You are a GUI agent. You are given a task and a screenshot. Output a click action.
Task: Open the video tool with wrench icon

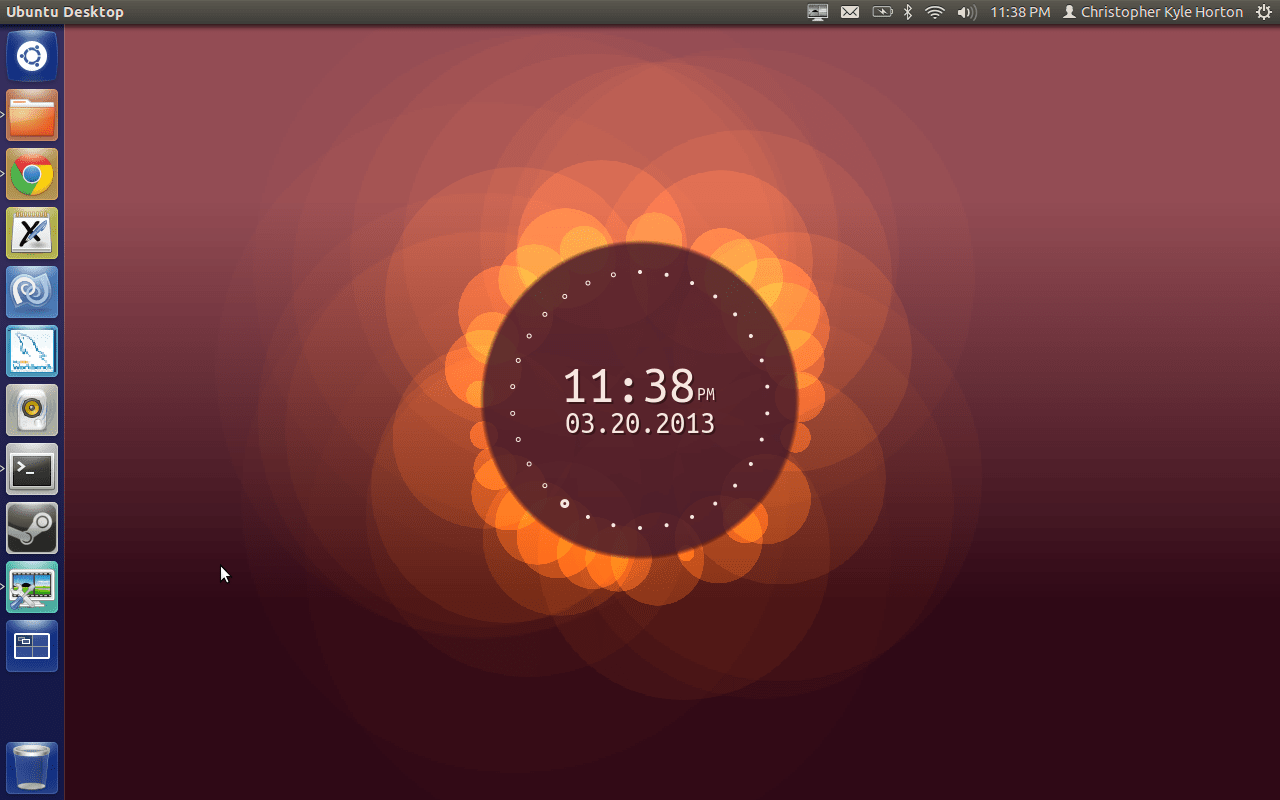tap(31, 587)
